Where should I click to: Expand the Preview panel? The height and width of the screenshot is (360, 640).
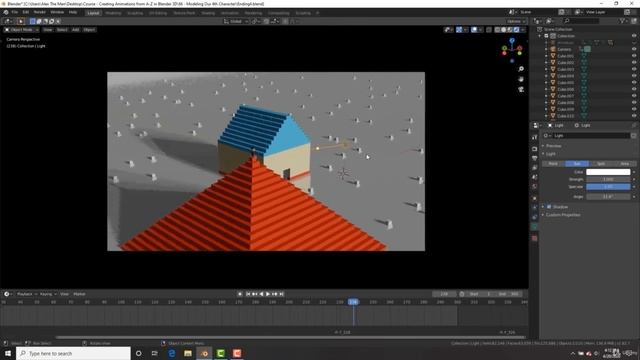[553, 146]
